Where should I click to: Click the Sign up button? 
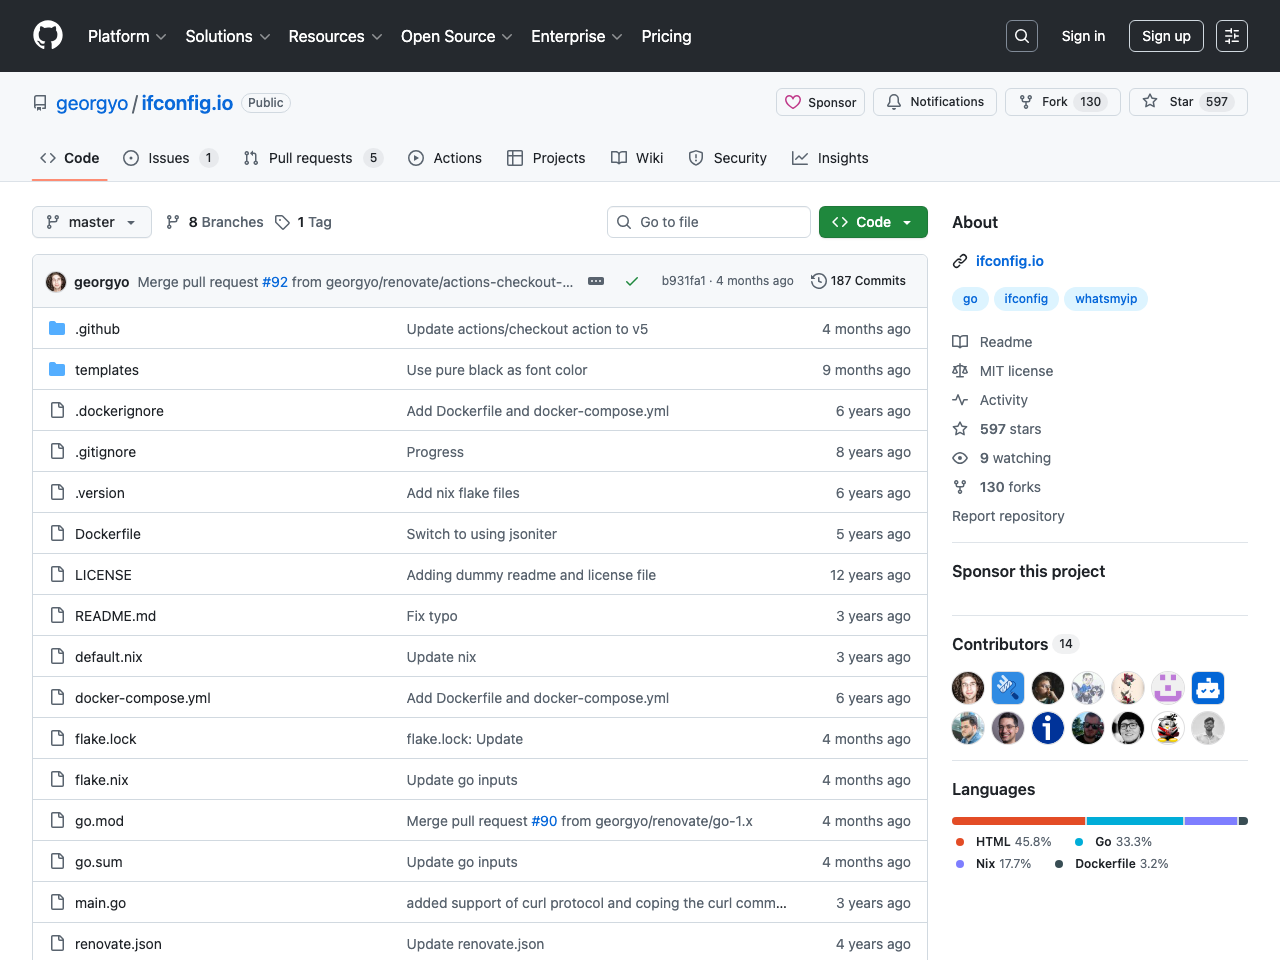click(x=1166, y=36)
